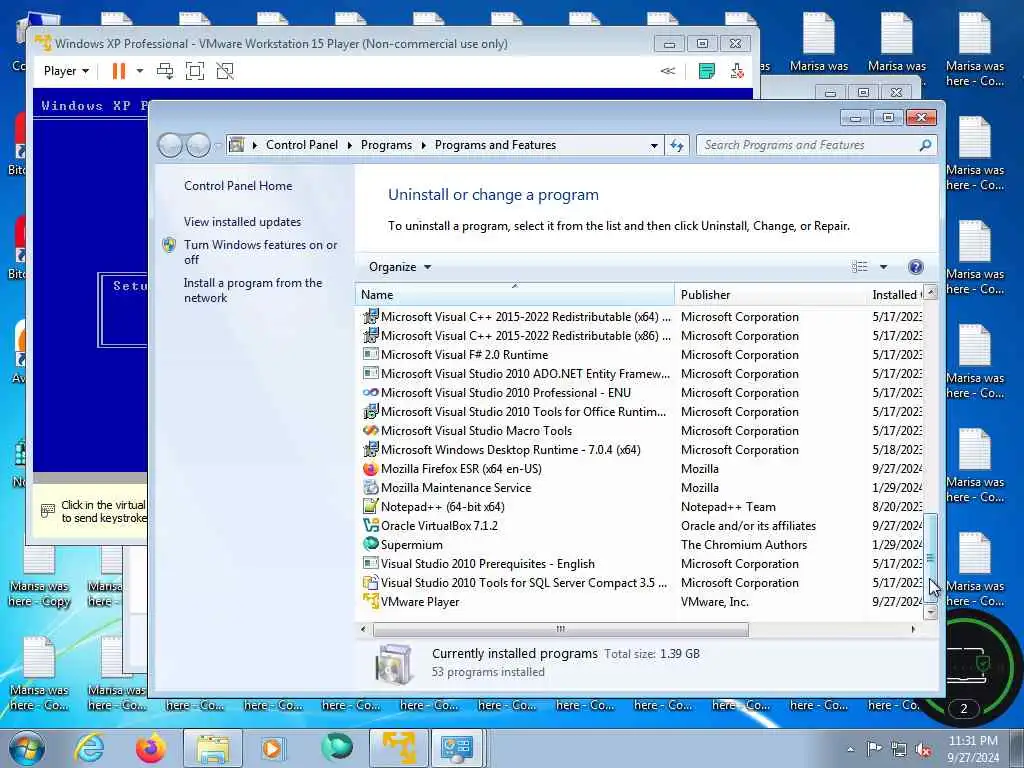Screen dimensions: 1024x768
Task: Click horizontal scrollbar right arrow under list
Action: click(913, 629)
